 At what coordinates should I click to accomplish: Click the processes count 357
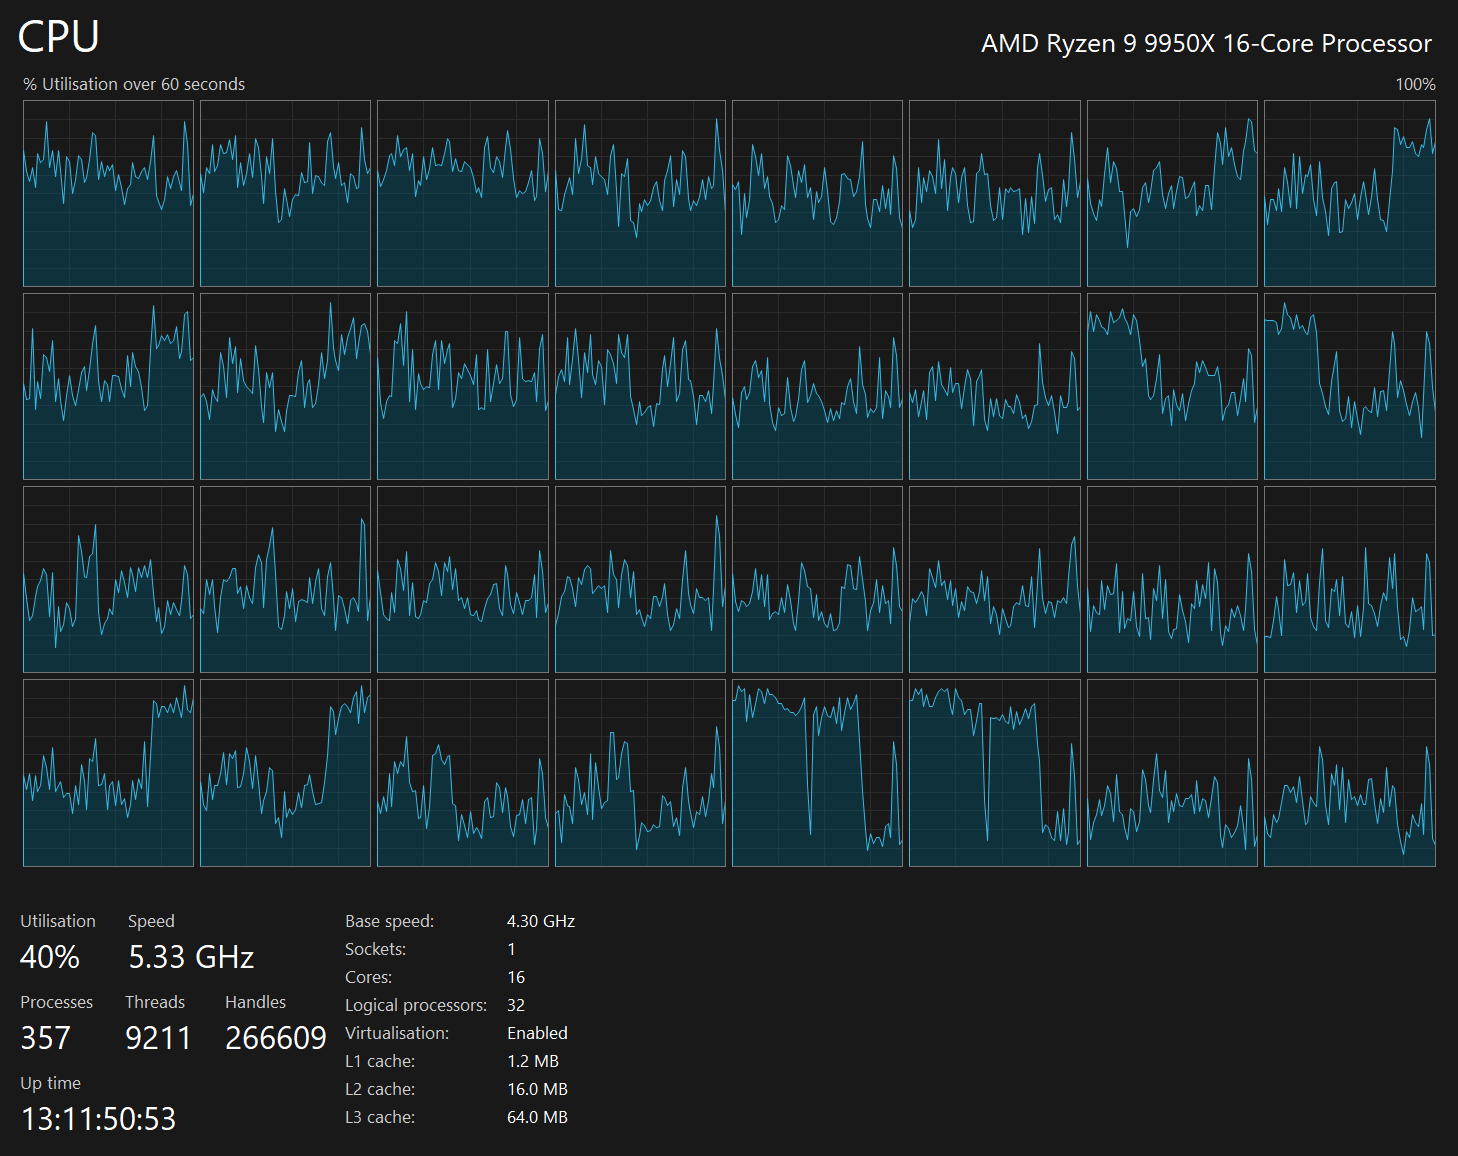[x=46, y=1038]
